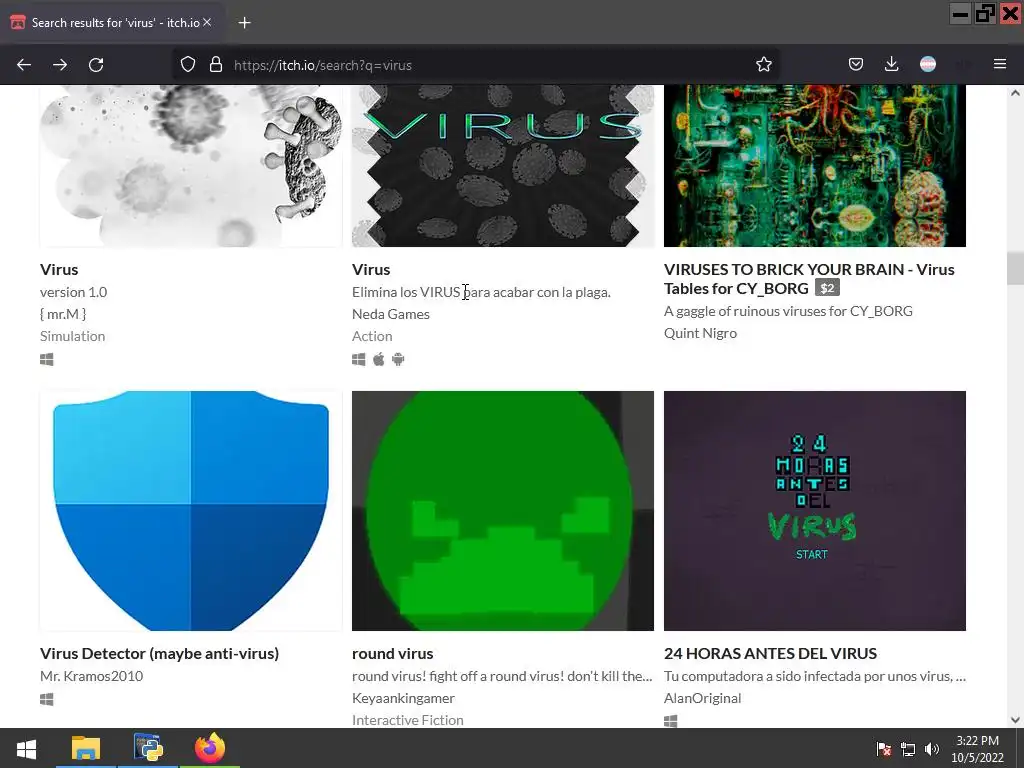Visit author Mr. Kramos2010 profile
The image size is (1024, 768).
pos(91,676)
